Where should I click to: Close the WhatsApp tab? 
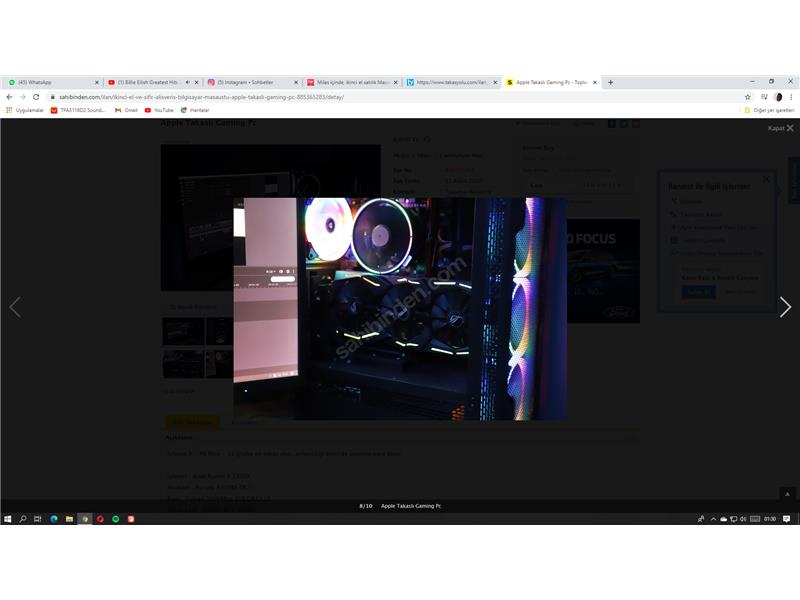click(x=96, y=82)
